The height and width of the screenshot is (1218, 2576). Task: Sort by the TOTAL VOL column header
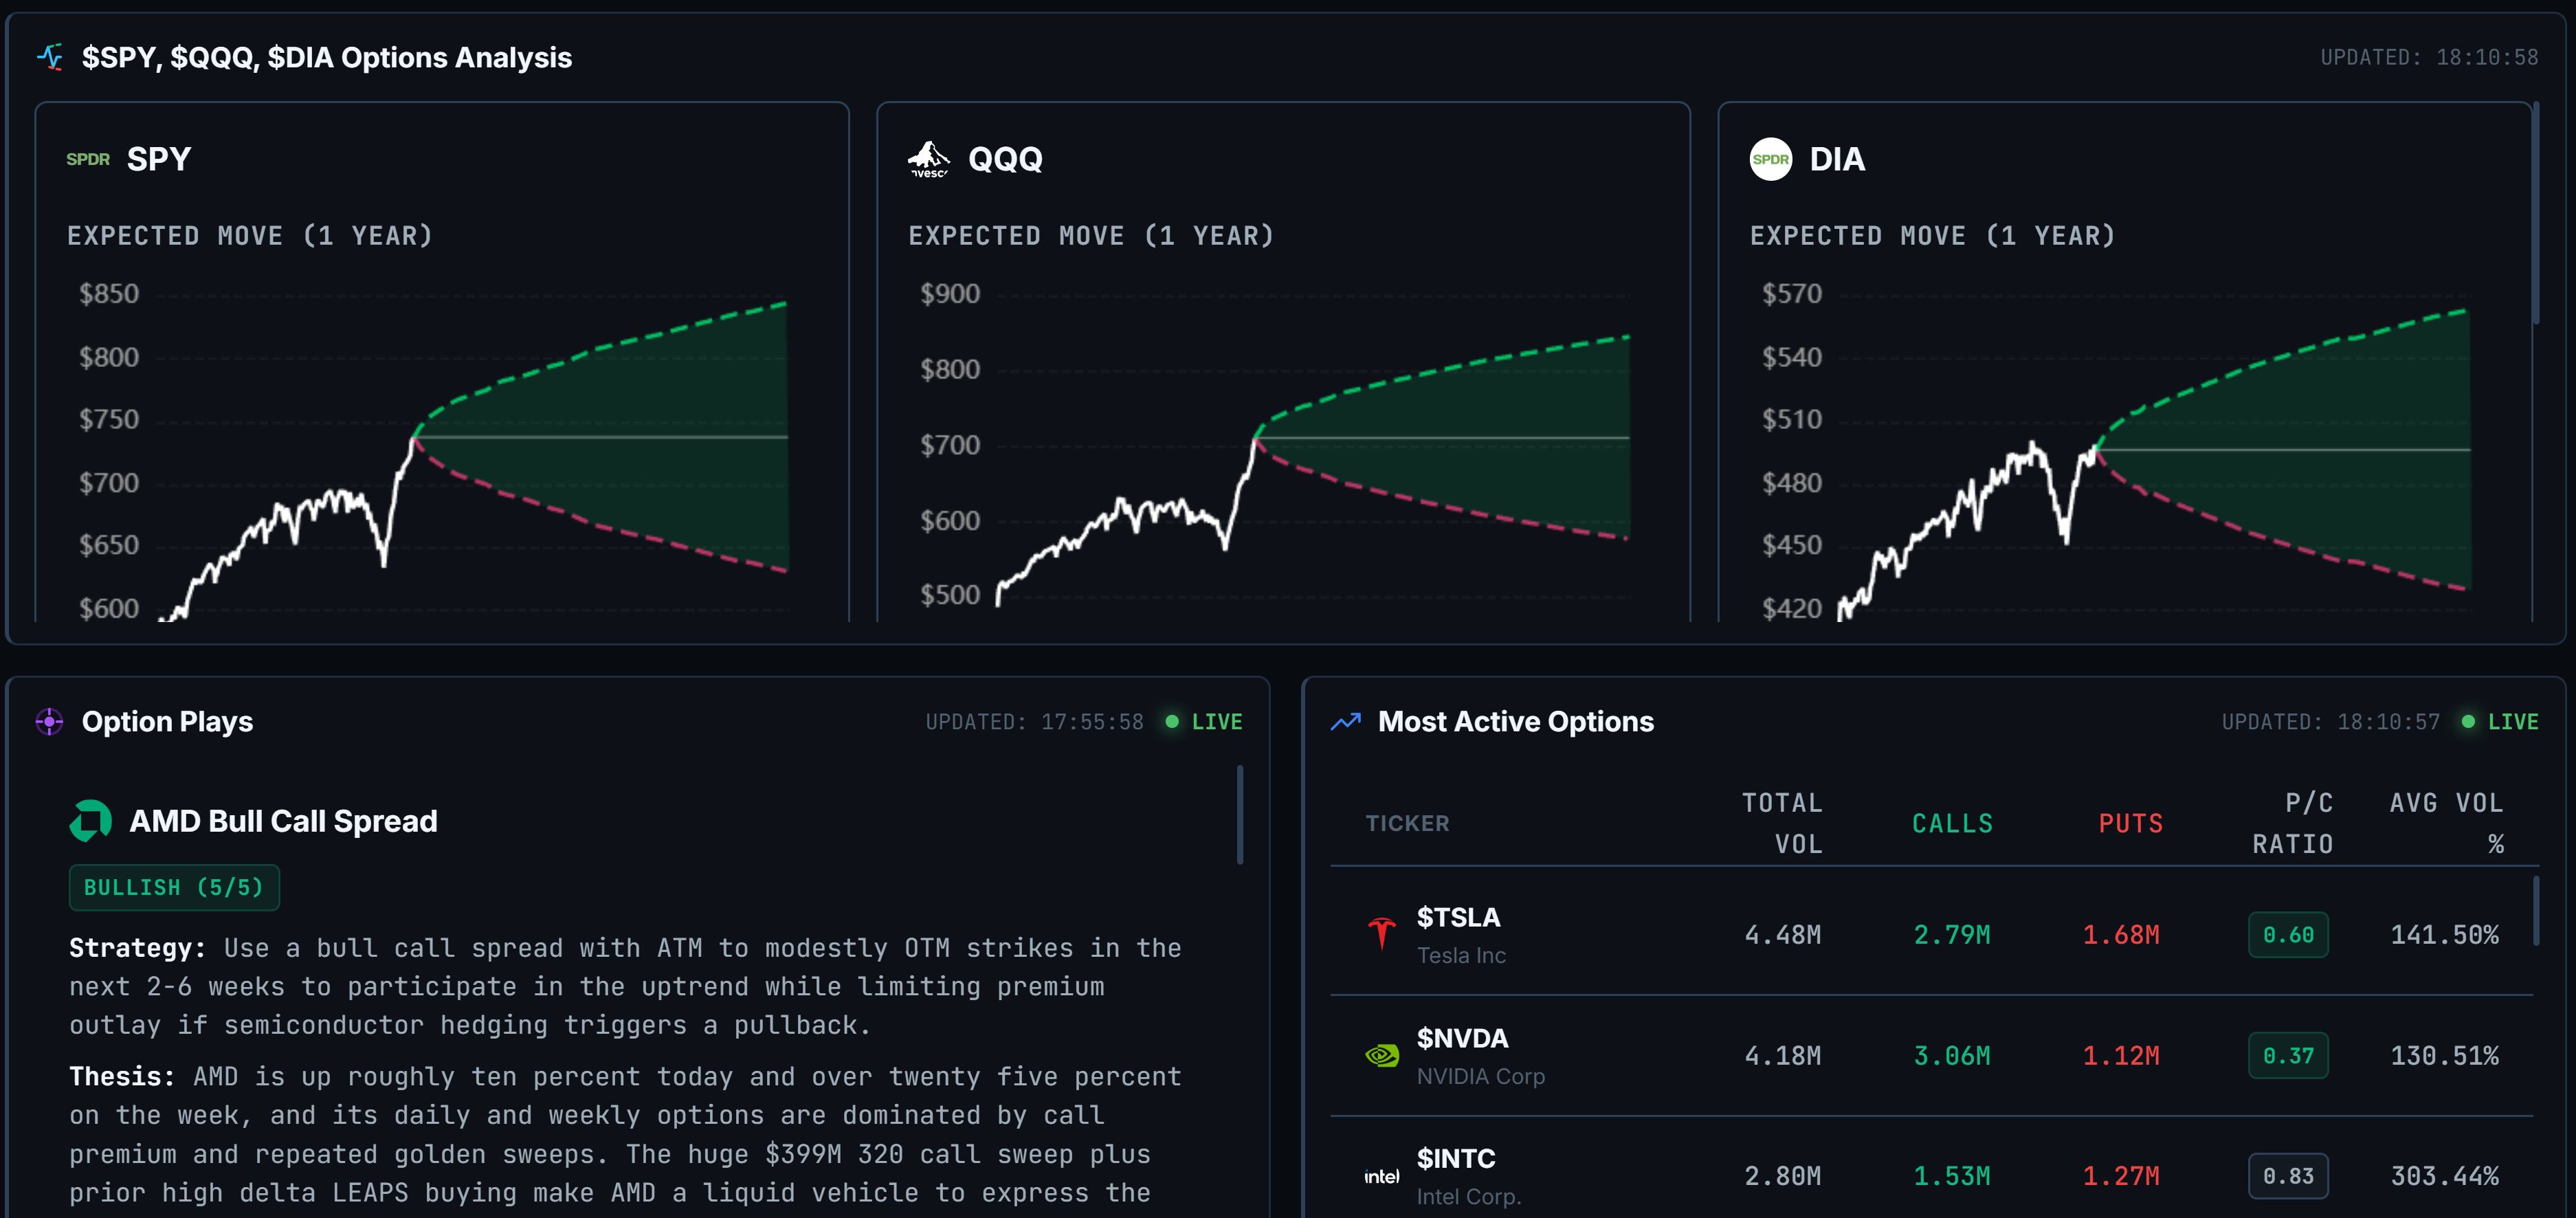pyautogui.click(x=1782, y=823)
